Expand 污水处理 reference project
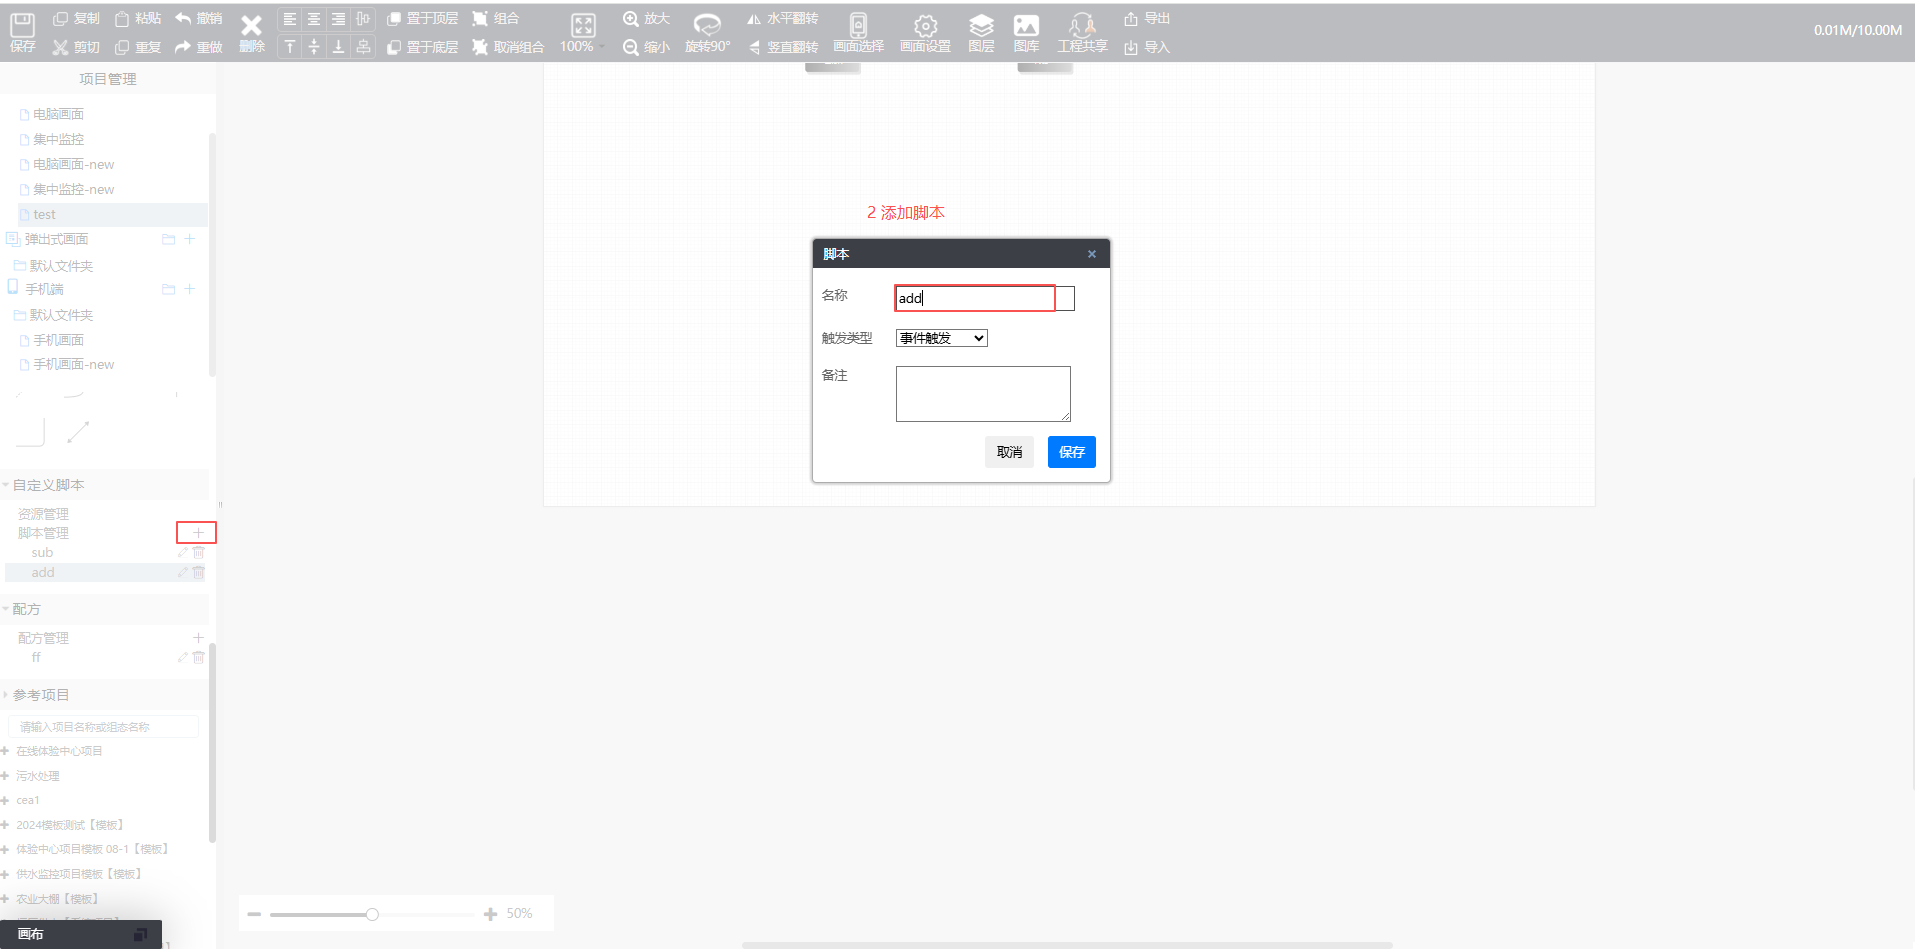1915x949 pixels. click(x=6, y=776)
